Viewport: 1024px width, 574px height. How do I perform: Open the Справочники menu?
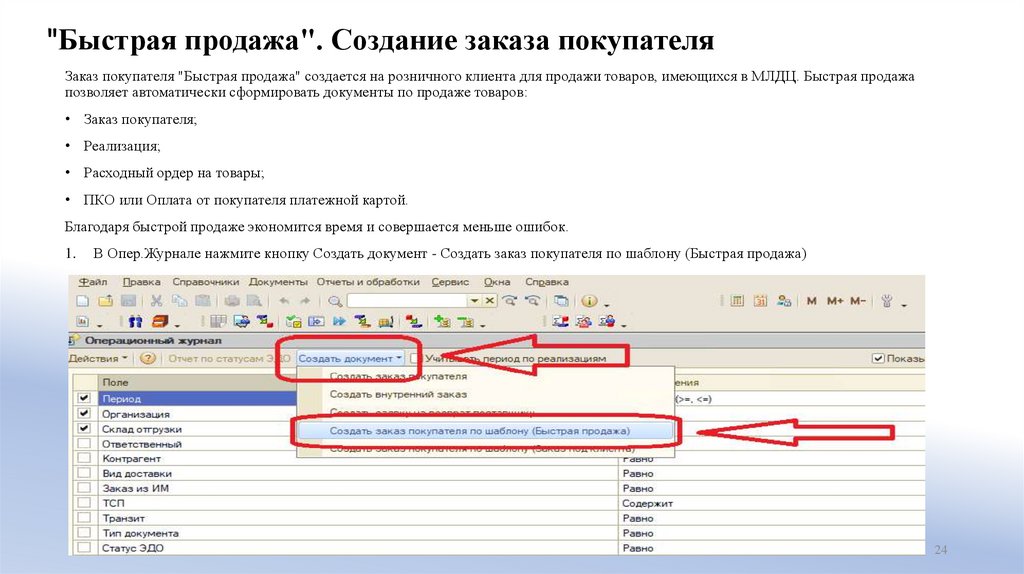pyautogui.click(x=206, y=282)
